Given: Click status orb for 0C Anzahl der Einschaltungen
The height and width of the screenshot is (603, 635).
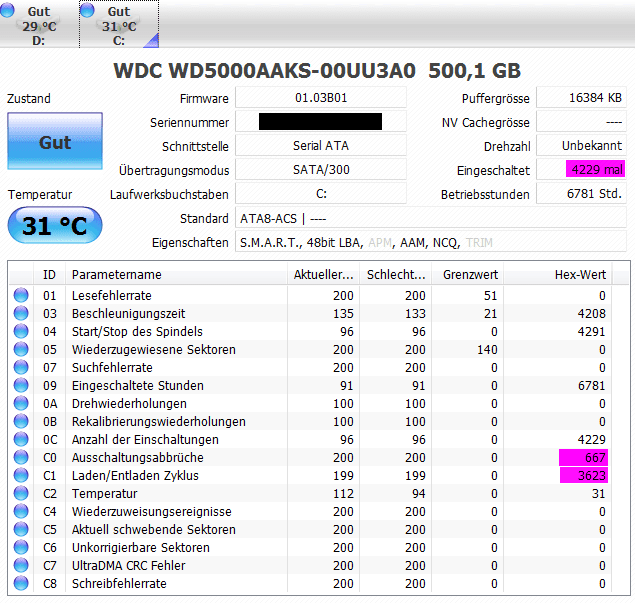Looking at the screenshot, I should tap(21, 439).
